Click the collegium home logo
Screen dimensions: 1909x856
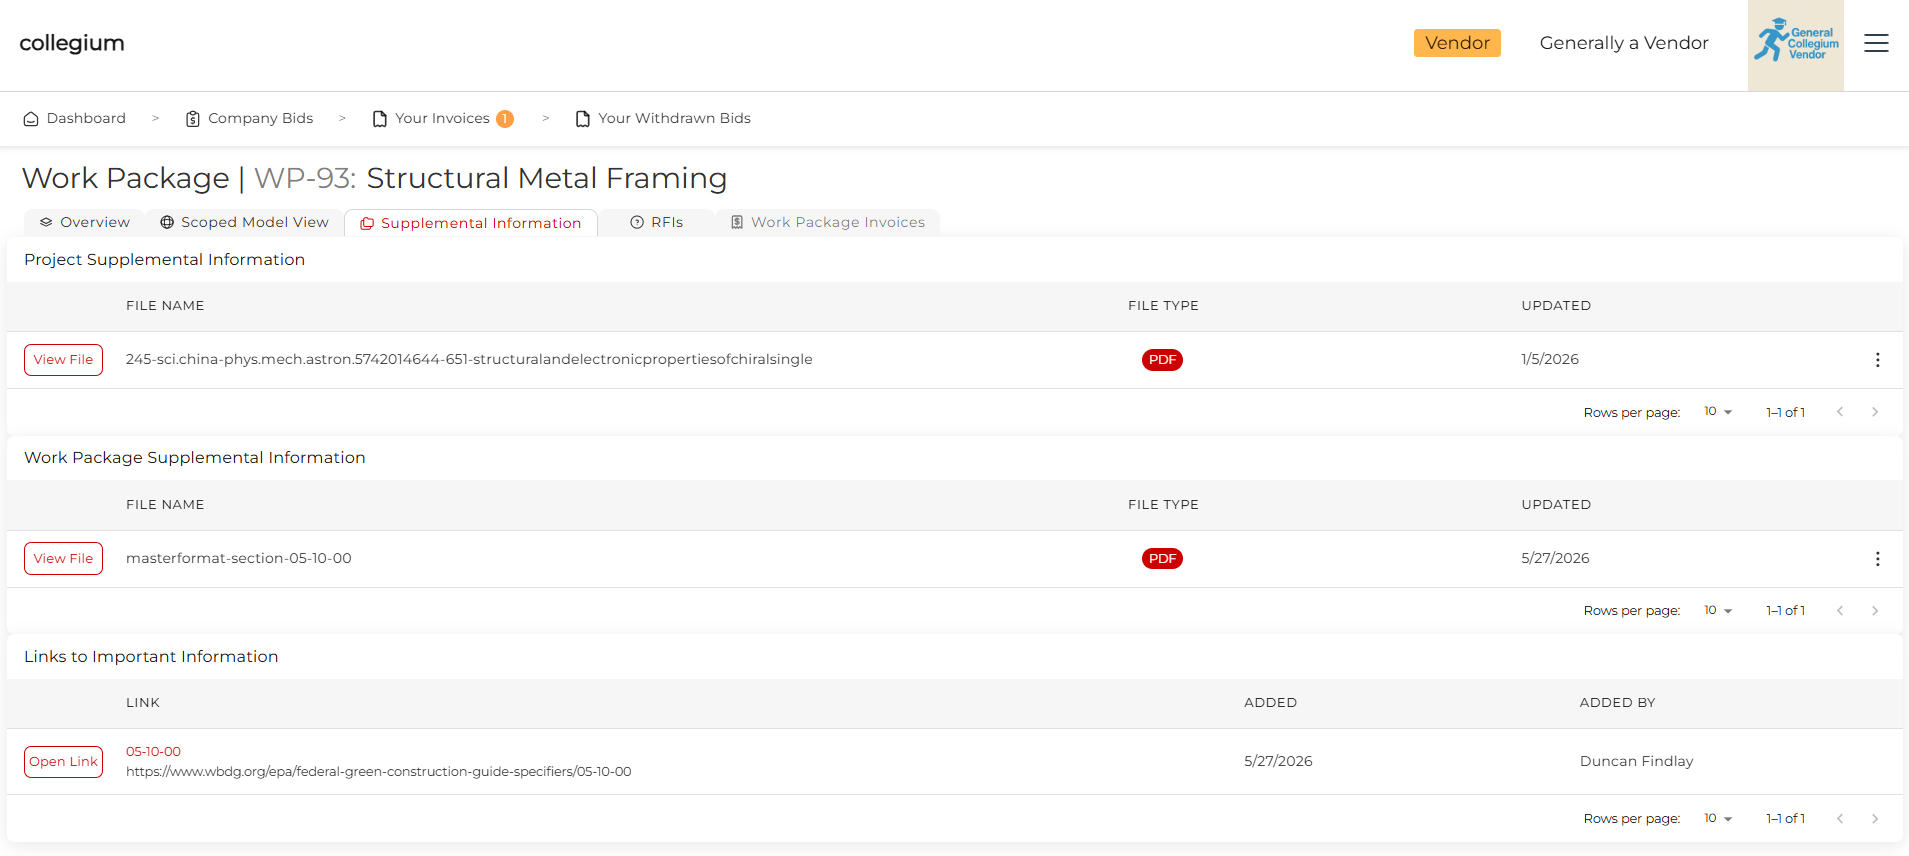72,43
